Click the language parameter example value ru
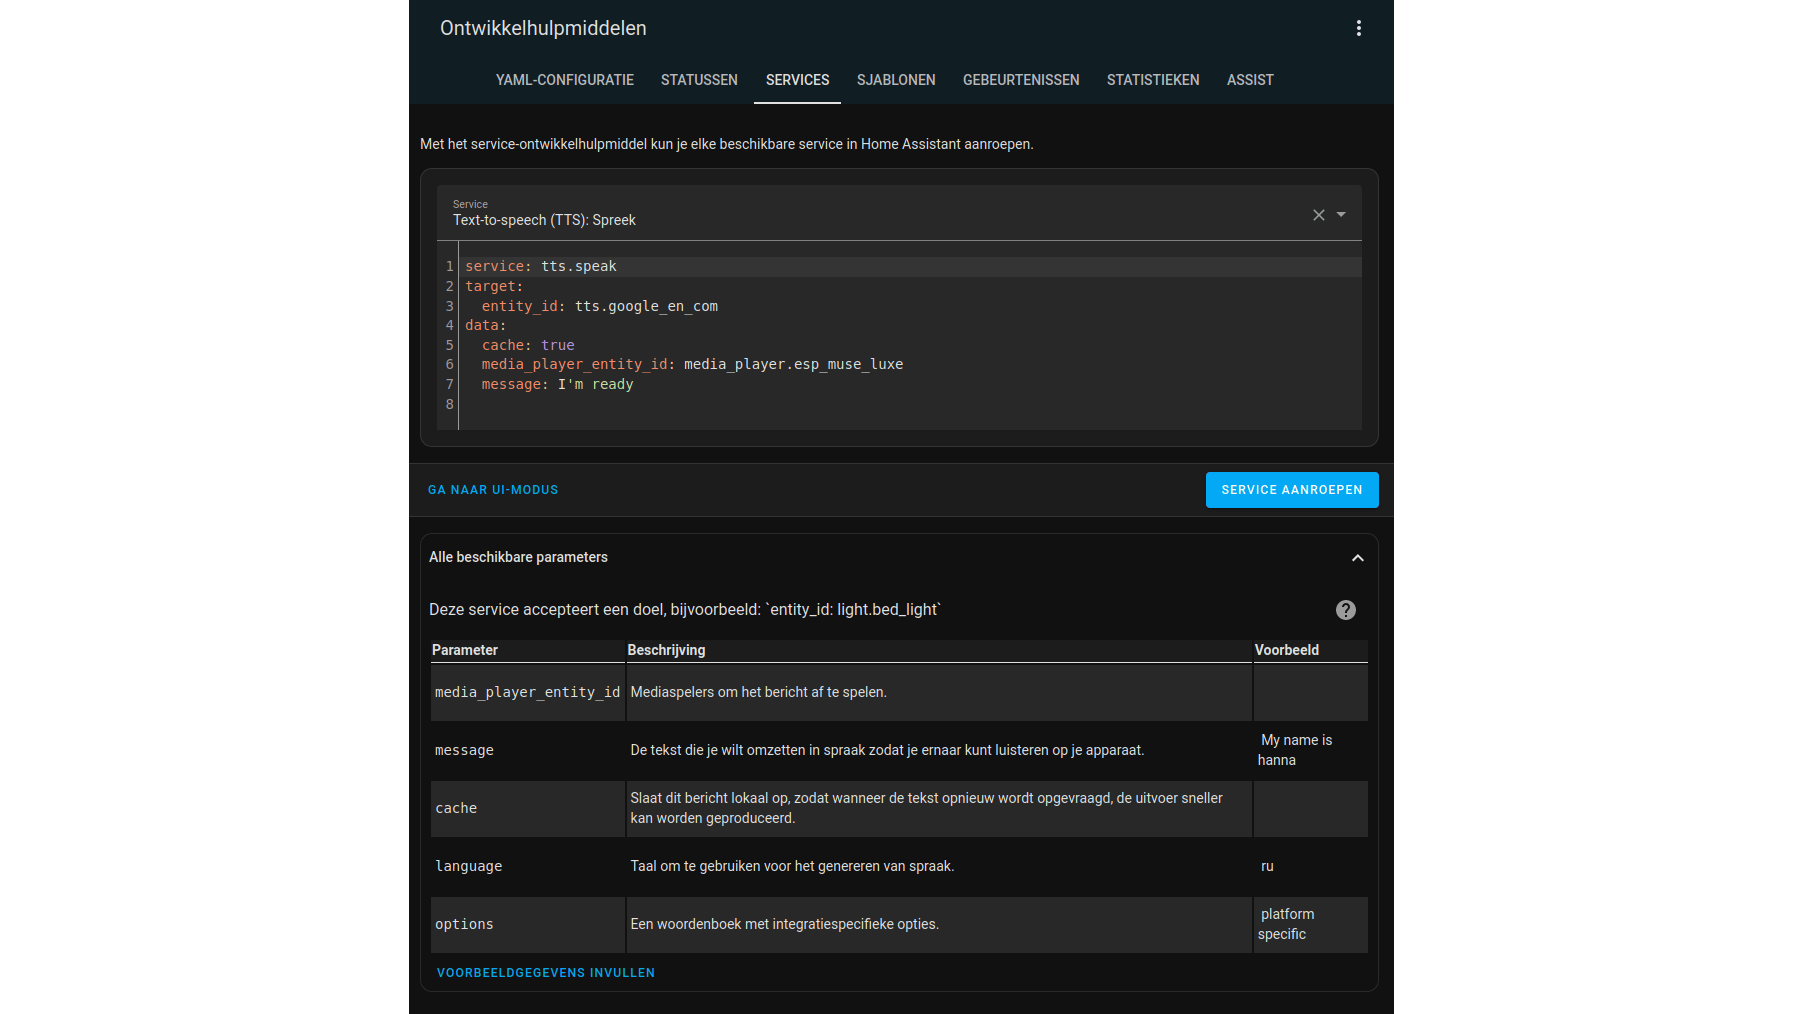Screen dimensions: 1803x1014 pyautogui.click(x=1266, y=866)
